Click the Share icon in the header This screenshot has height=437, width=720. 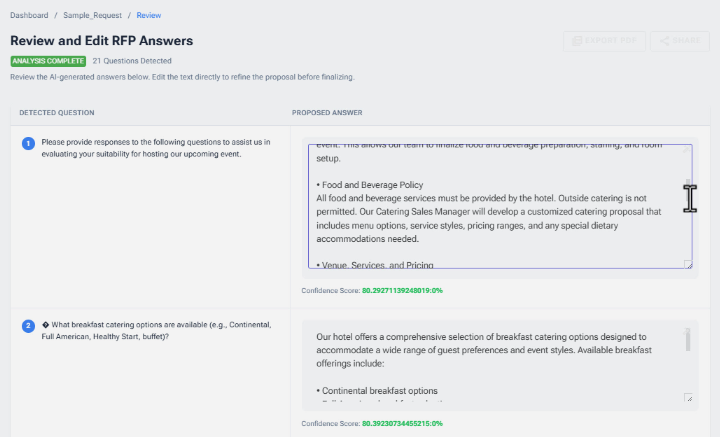(x=662, y=41)
